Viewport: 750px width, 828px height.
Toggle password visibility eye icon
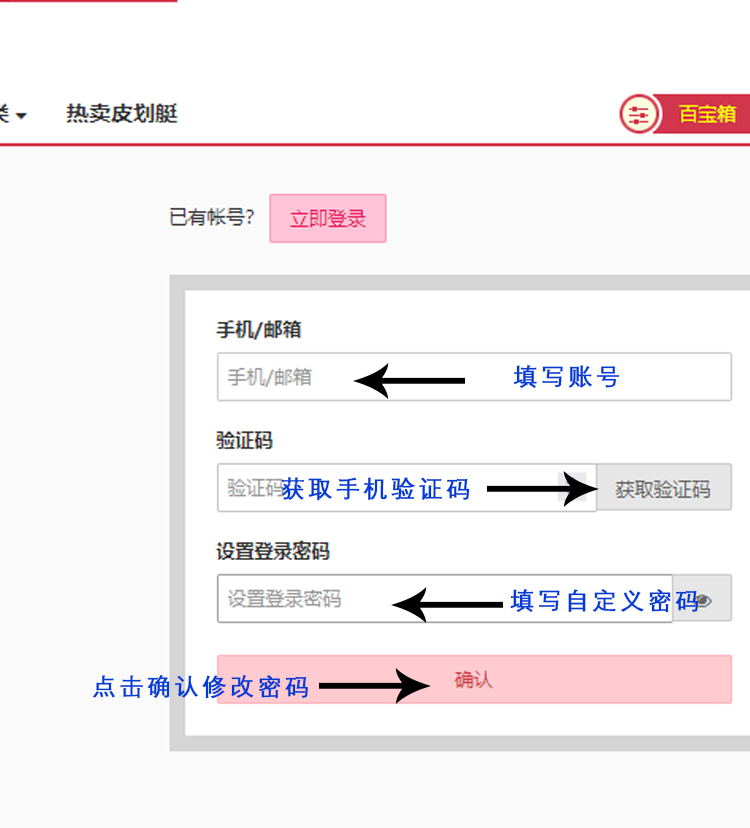(703, 600)
